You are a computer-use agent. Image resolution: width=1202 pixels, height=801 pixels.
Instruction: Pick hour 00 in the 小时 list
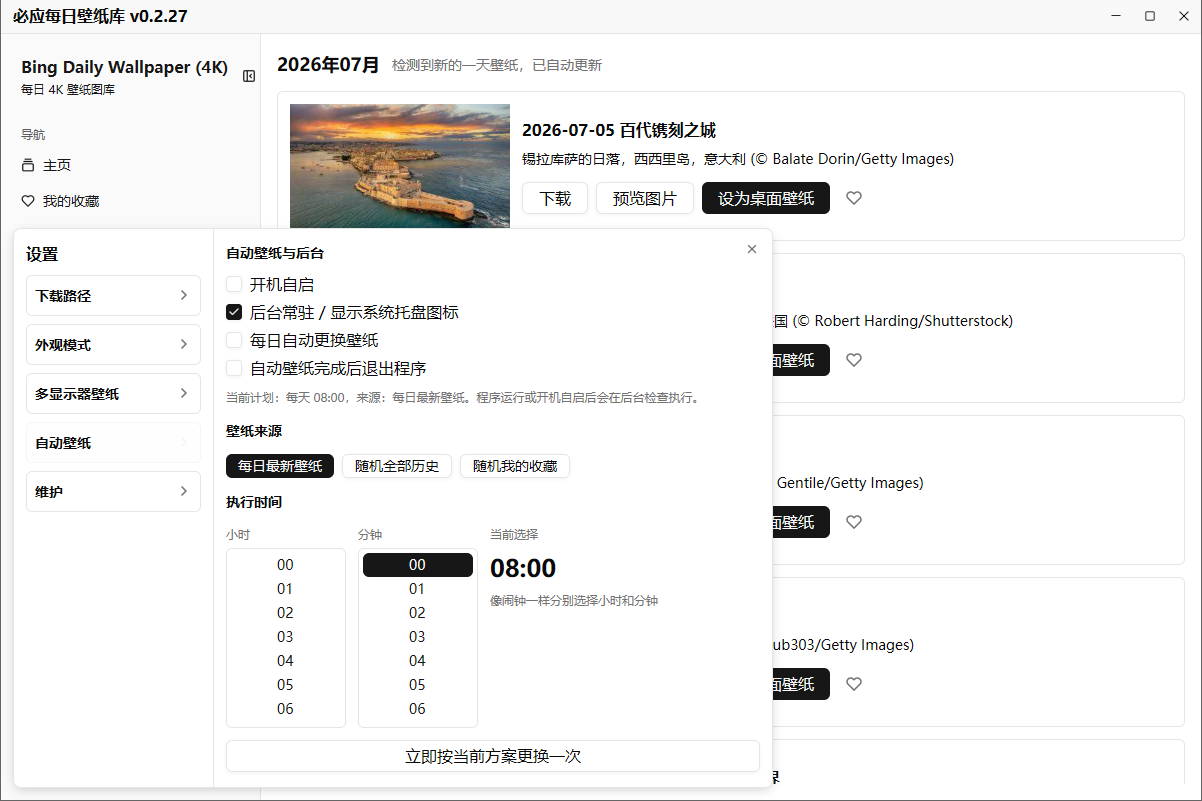285,565
